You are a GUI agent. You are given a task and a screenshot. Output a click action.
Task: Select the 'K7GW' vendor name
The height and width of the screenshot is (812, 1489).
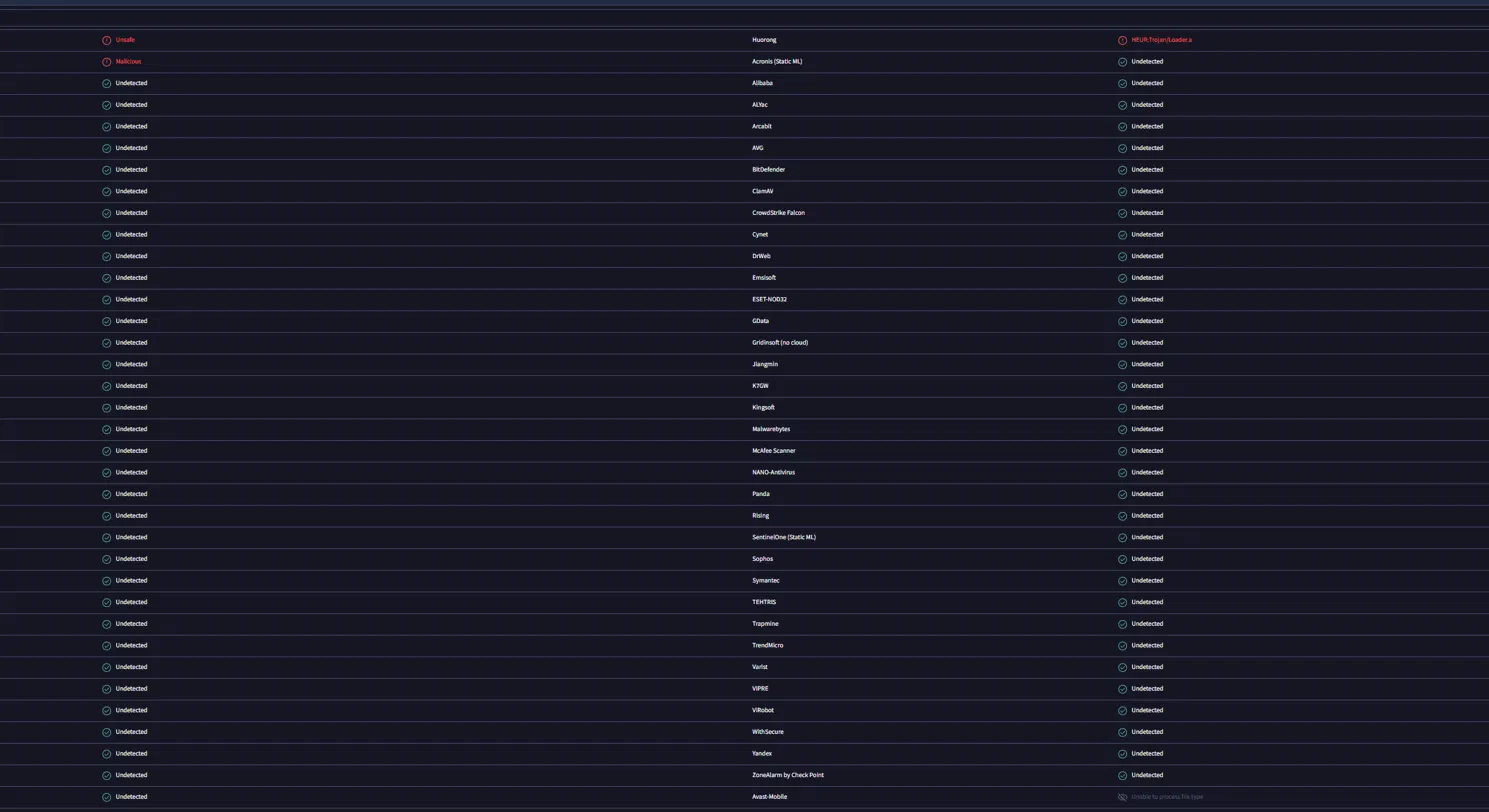pos(760,386)
